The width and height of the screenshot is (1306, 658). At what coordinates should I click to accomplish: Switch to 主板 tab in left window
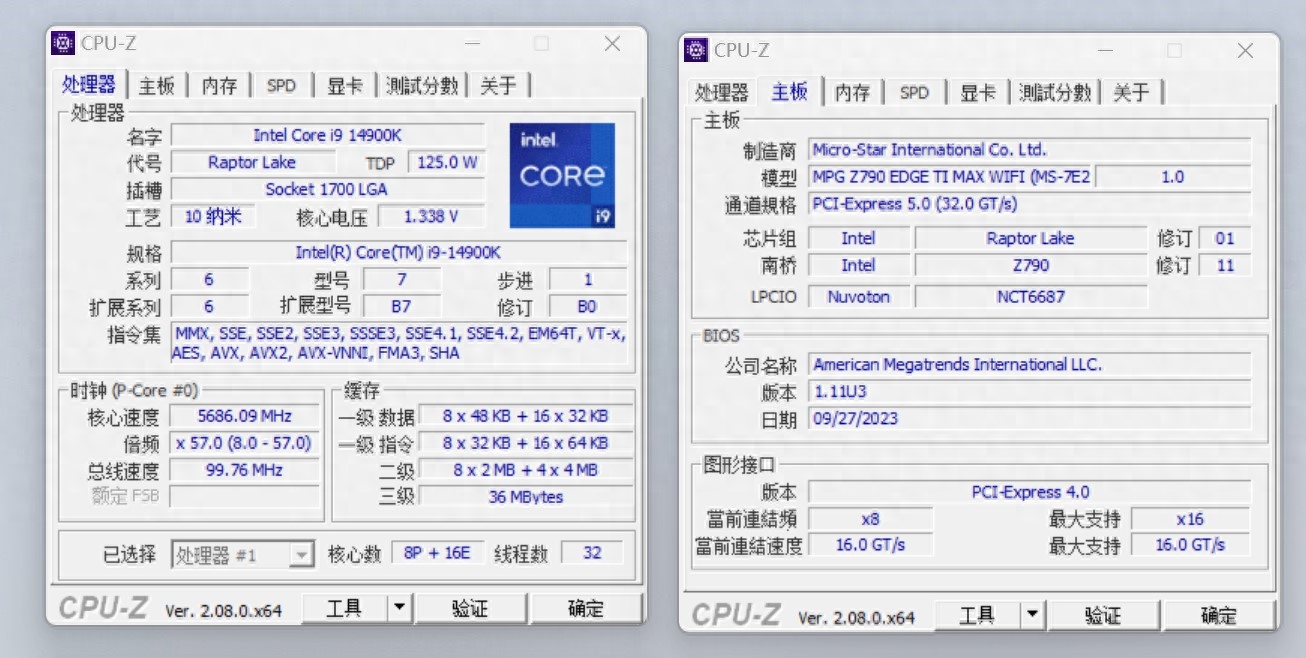coord(157,86)
